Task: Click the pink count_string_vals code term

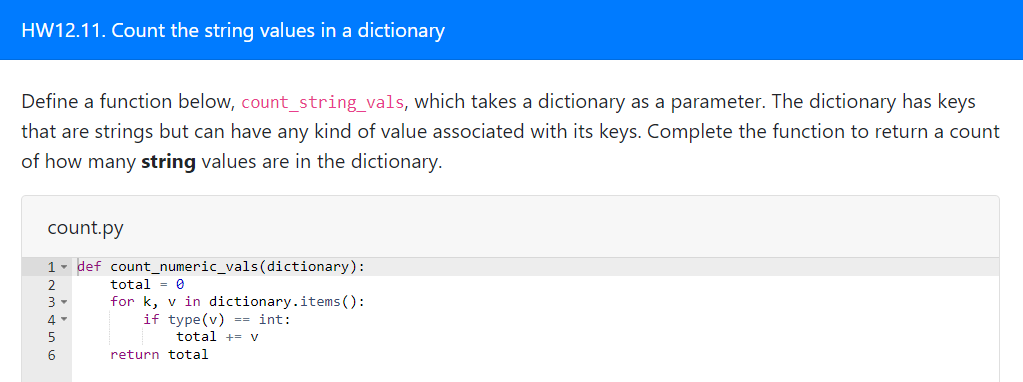Action: [x=323, y=103]
